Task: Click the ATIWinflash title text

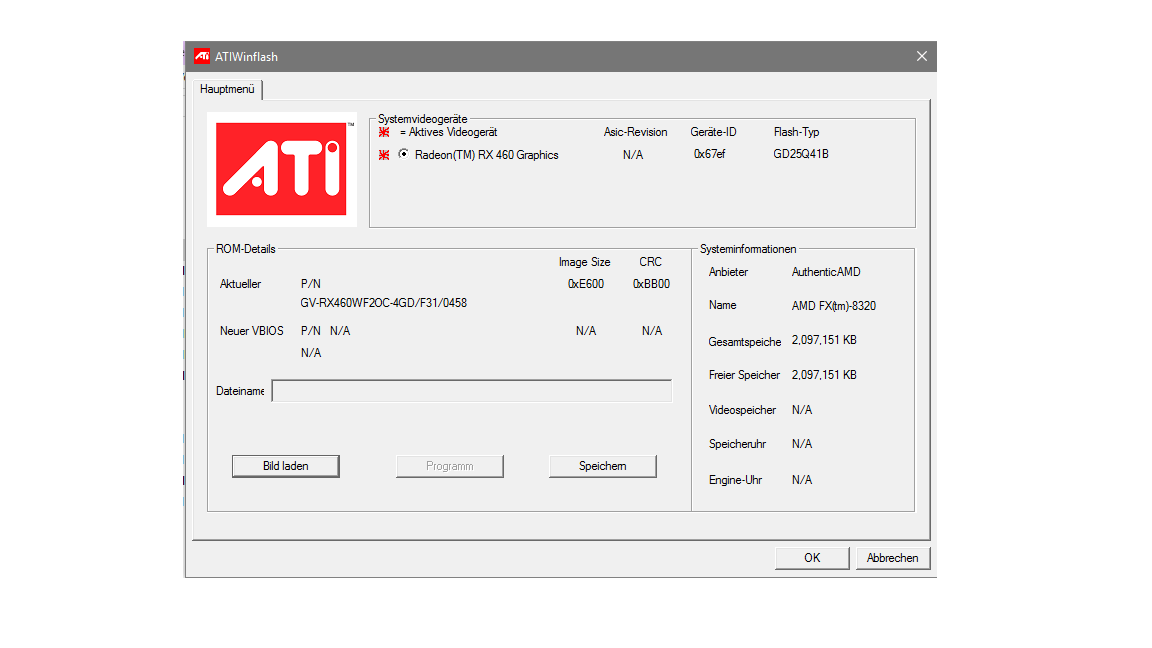Action: coord(246,57)
